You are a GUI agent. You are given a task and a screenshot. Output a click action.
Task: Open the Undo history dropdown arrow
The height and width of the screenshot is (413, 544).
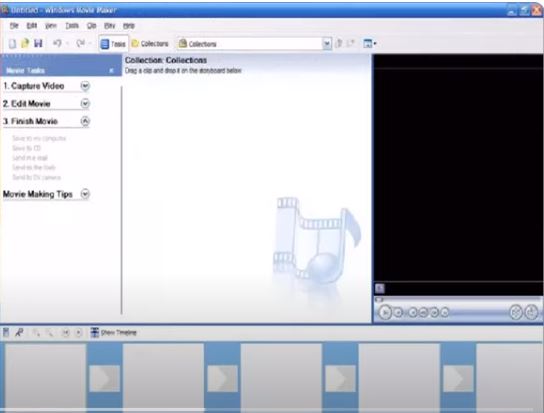coord(67,44)
